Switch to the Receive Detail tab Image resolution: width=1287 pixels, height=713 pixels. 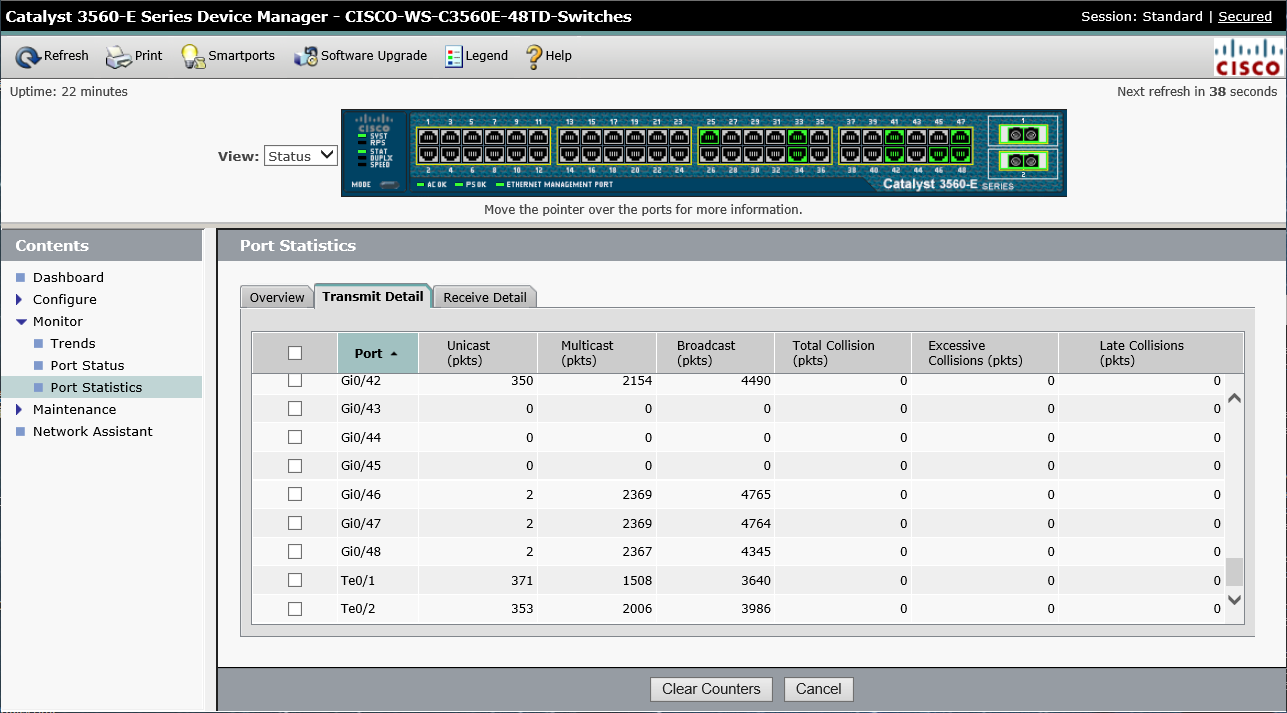(484, 297)
